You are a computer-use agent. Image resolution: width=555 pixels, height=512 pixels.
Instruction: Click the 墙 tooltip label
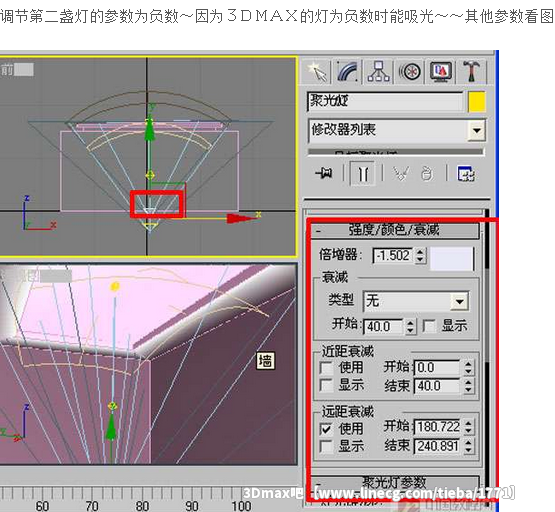coord(265,361)
